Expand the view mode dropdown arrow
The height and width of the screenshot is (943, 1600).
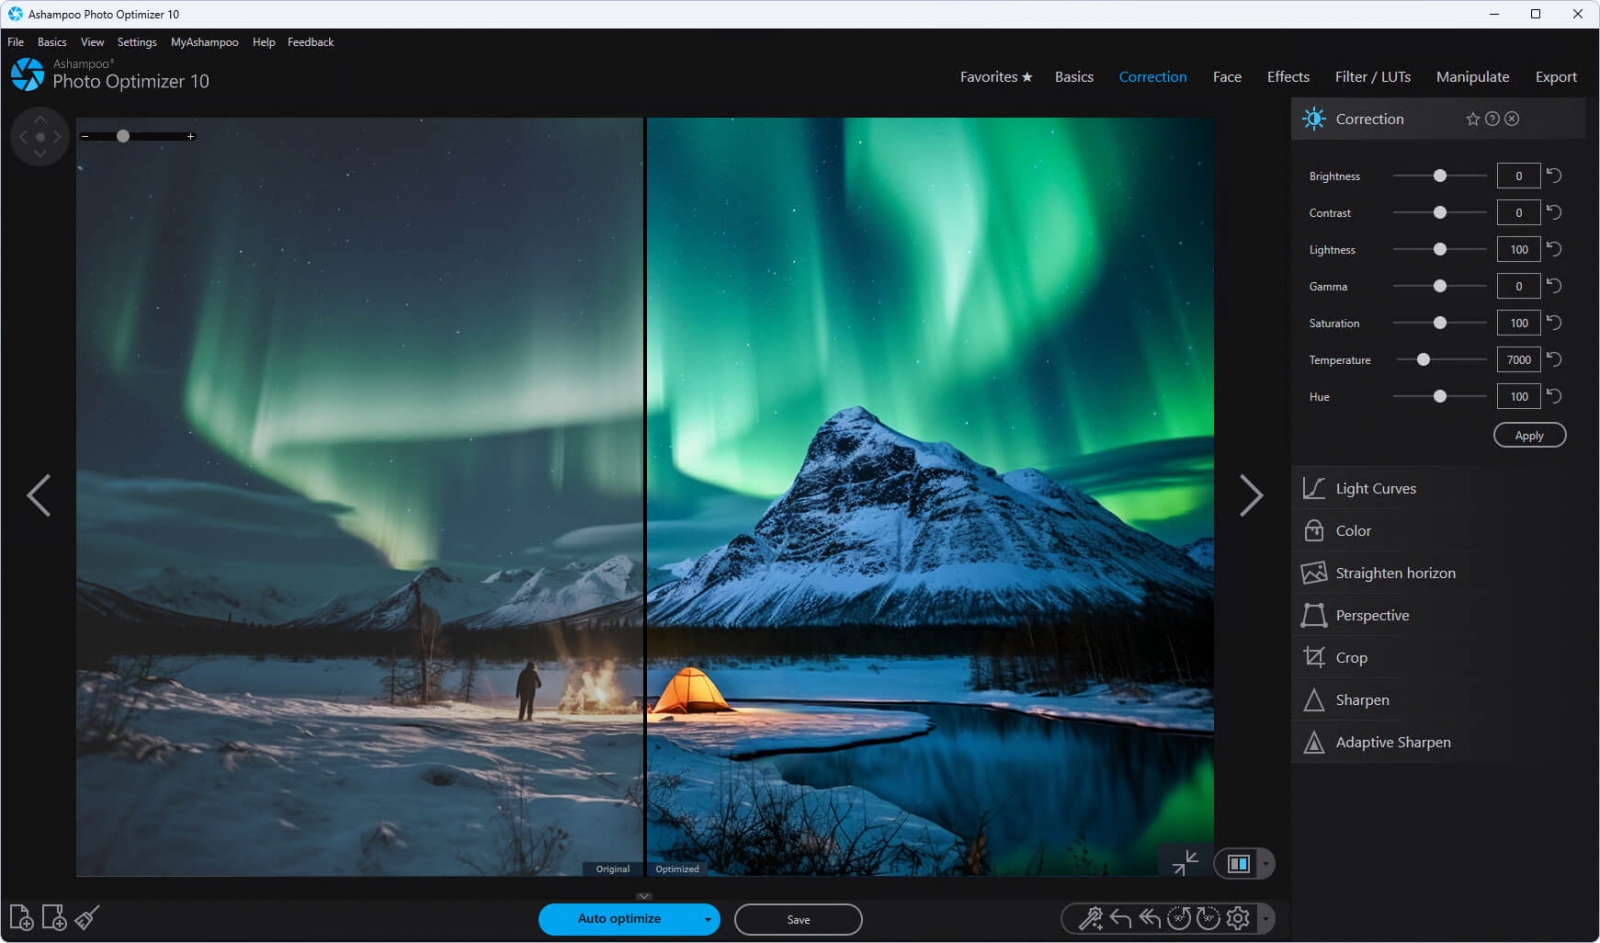[1266, 863]
